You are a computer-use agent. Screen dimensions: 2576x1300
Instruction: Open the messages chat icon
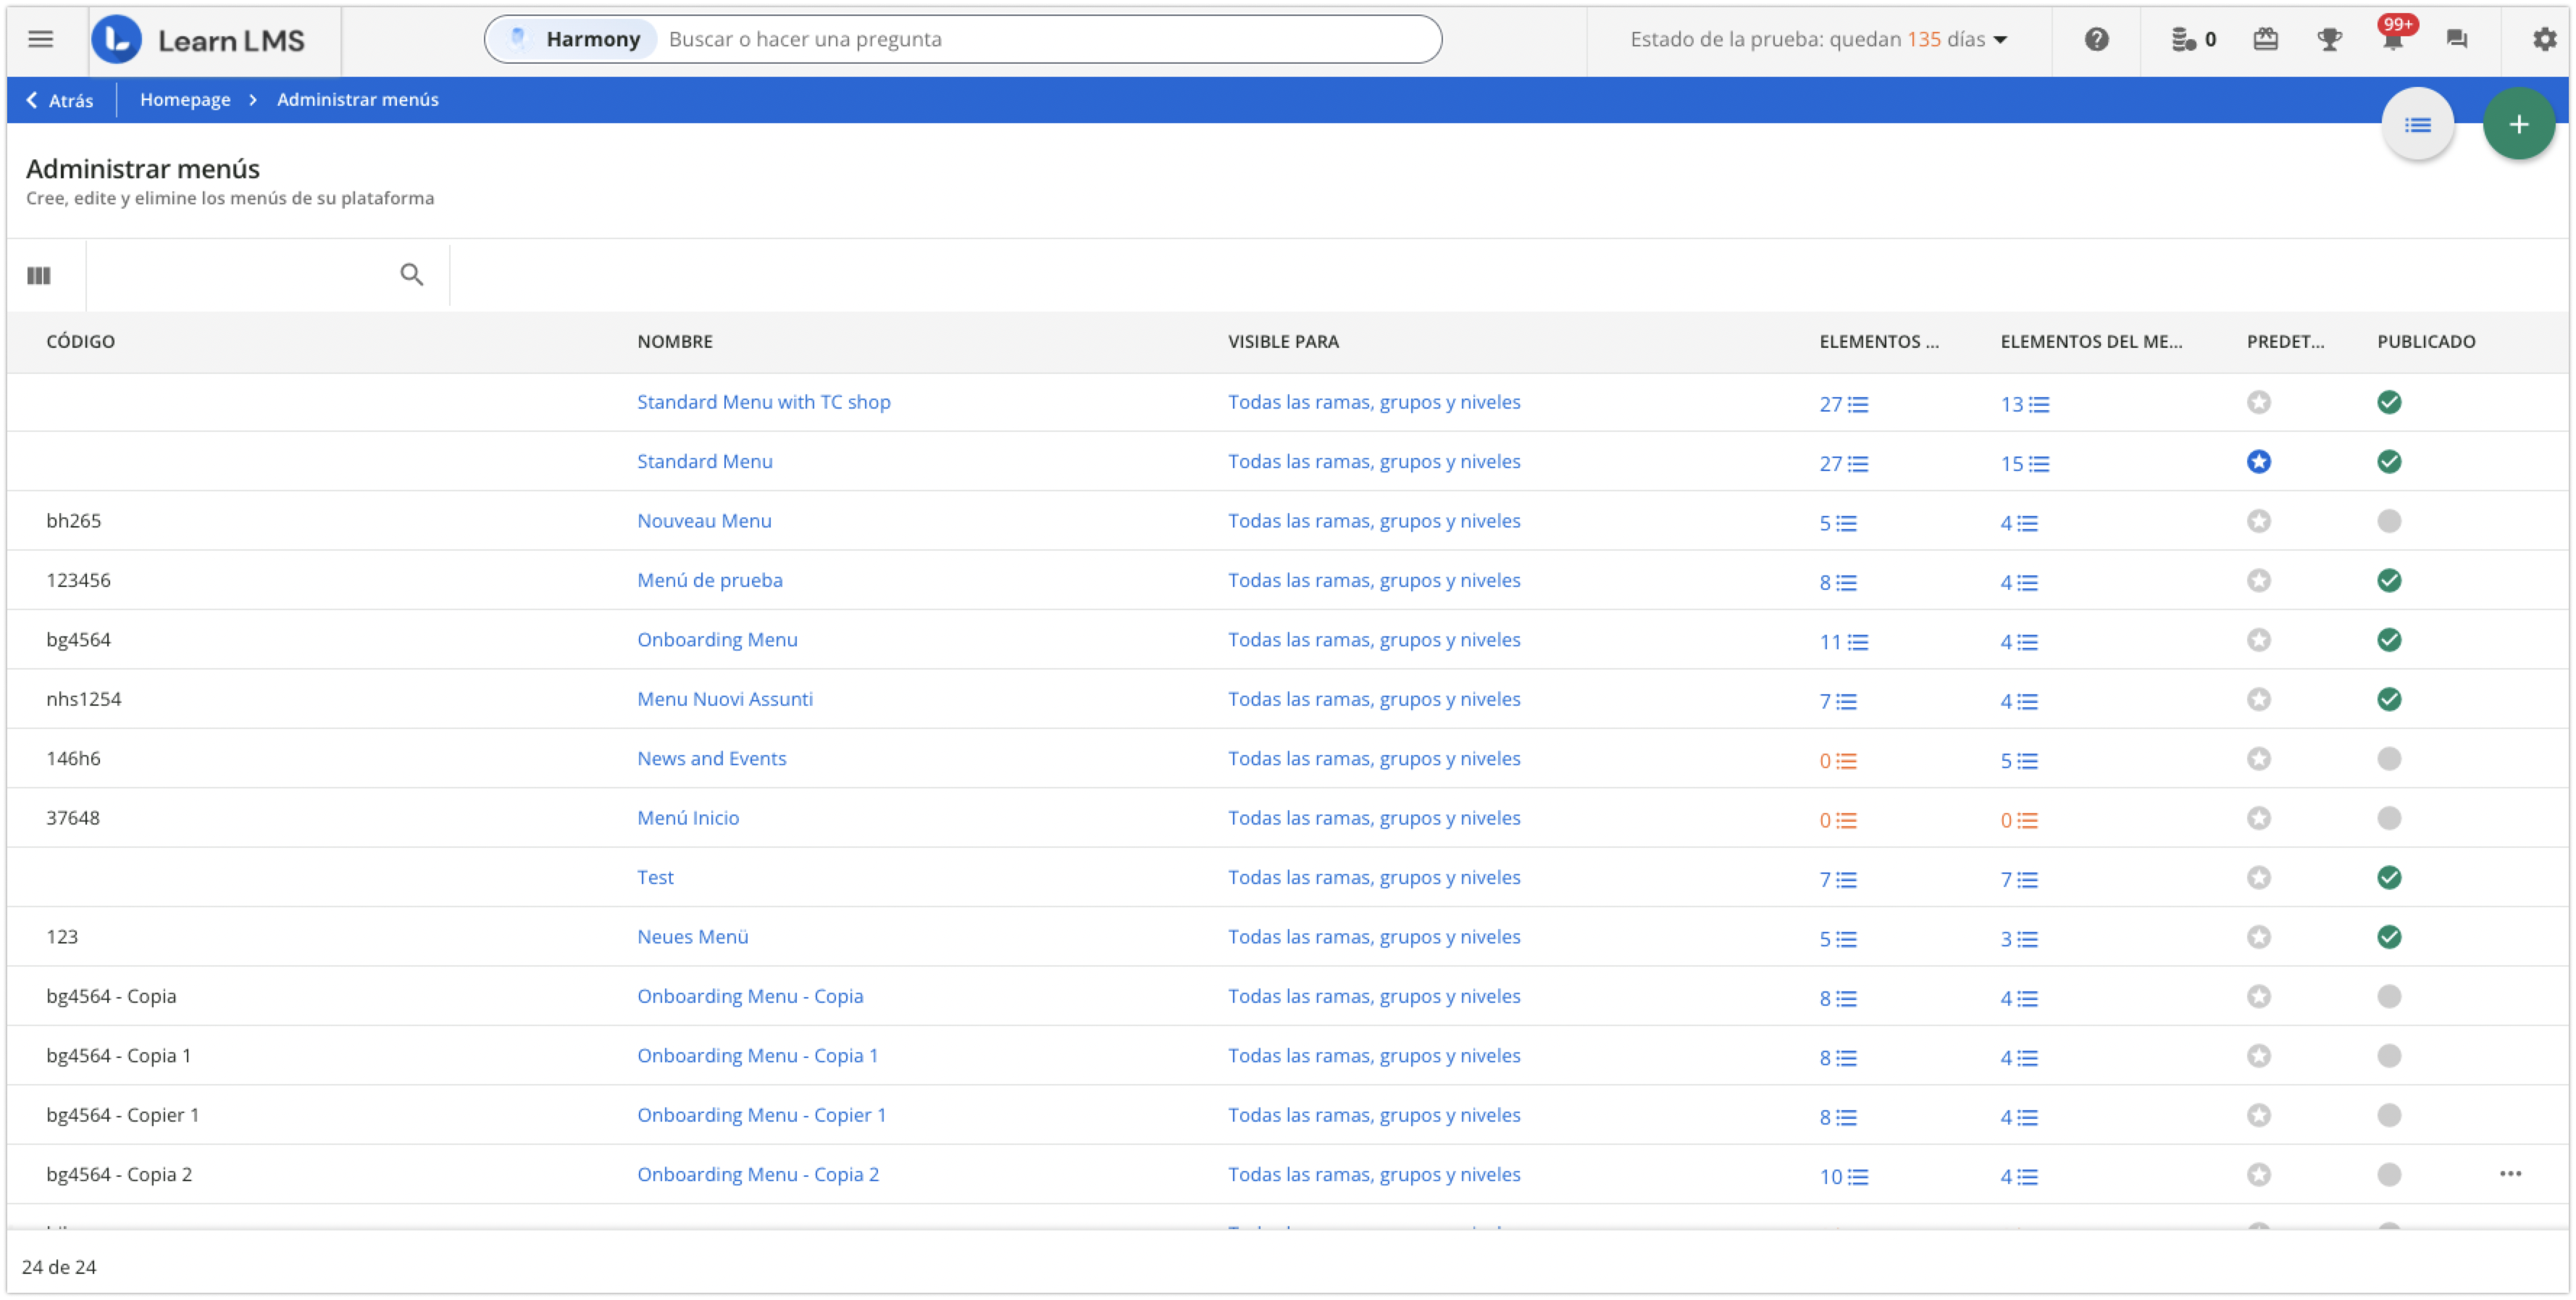(2457, 39)
